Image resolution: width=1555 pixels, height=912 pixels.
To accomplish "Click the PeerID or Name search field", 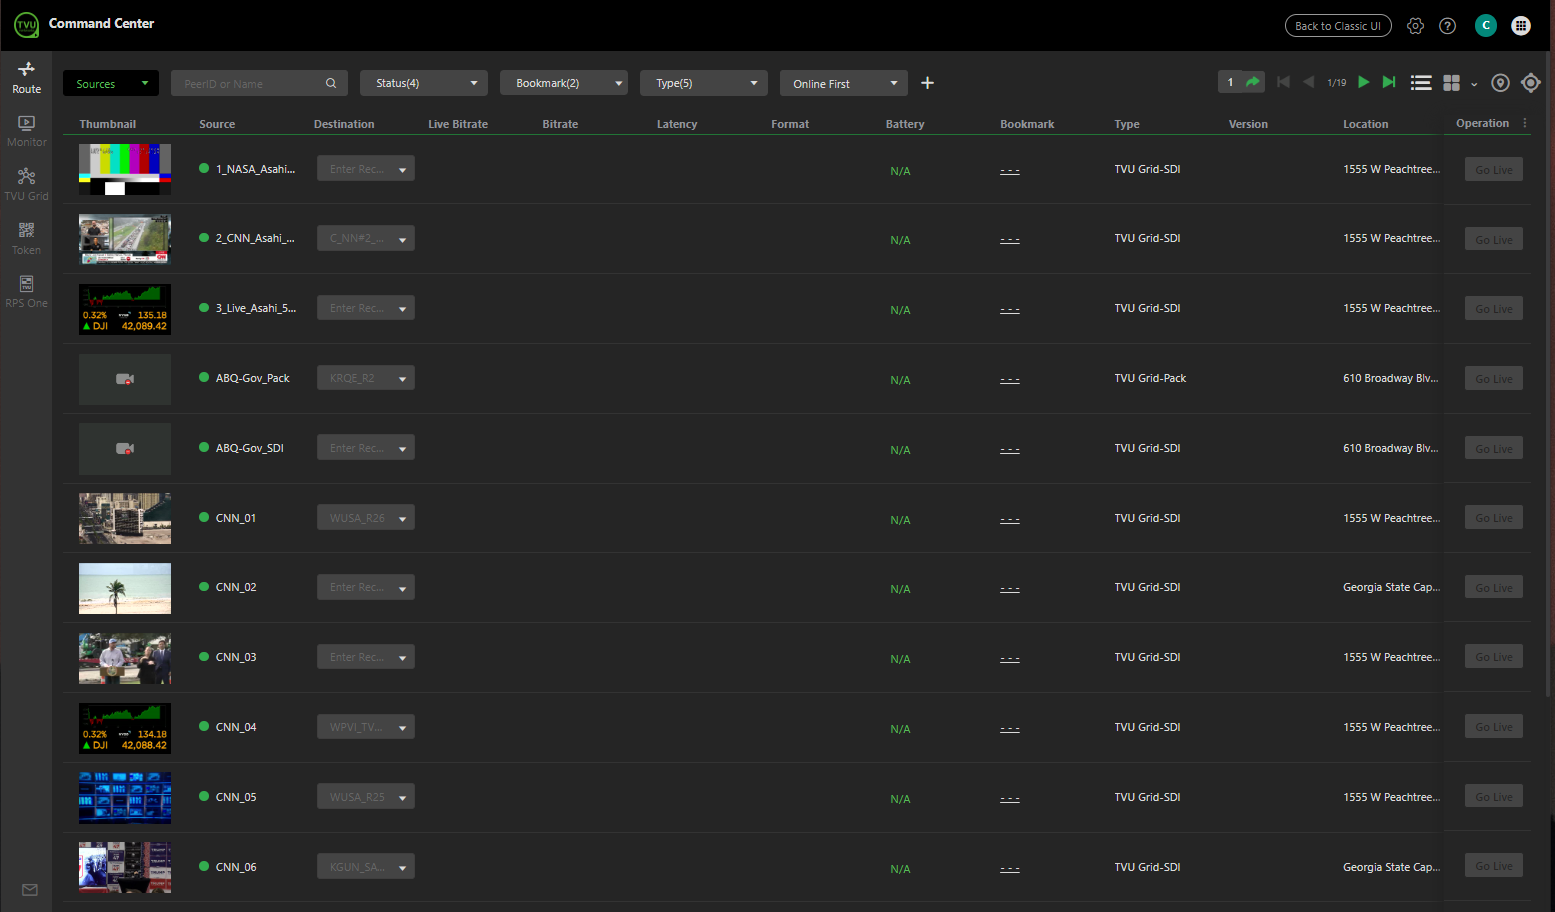I will click(x=259, y=83).
